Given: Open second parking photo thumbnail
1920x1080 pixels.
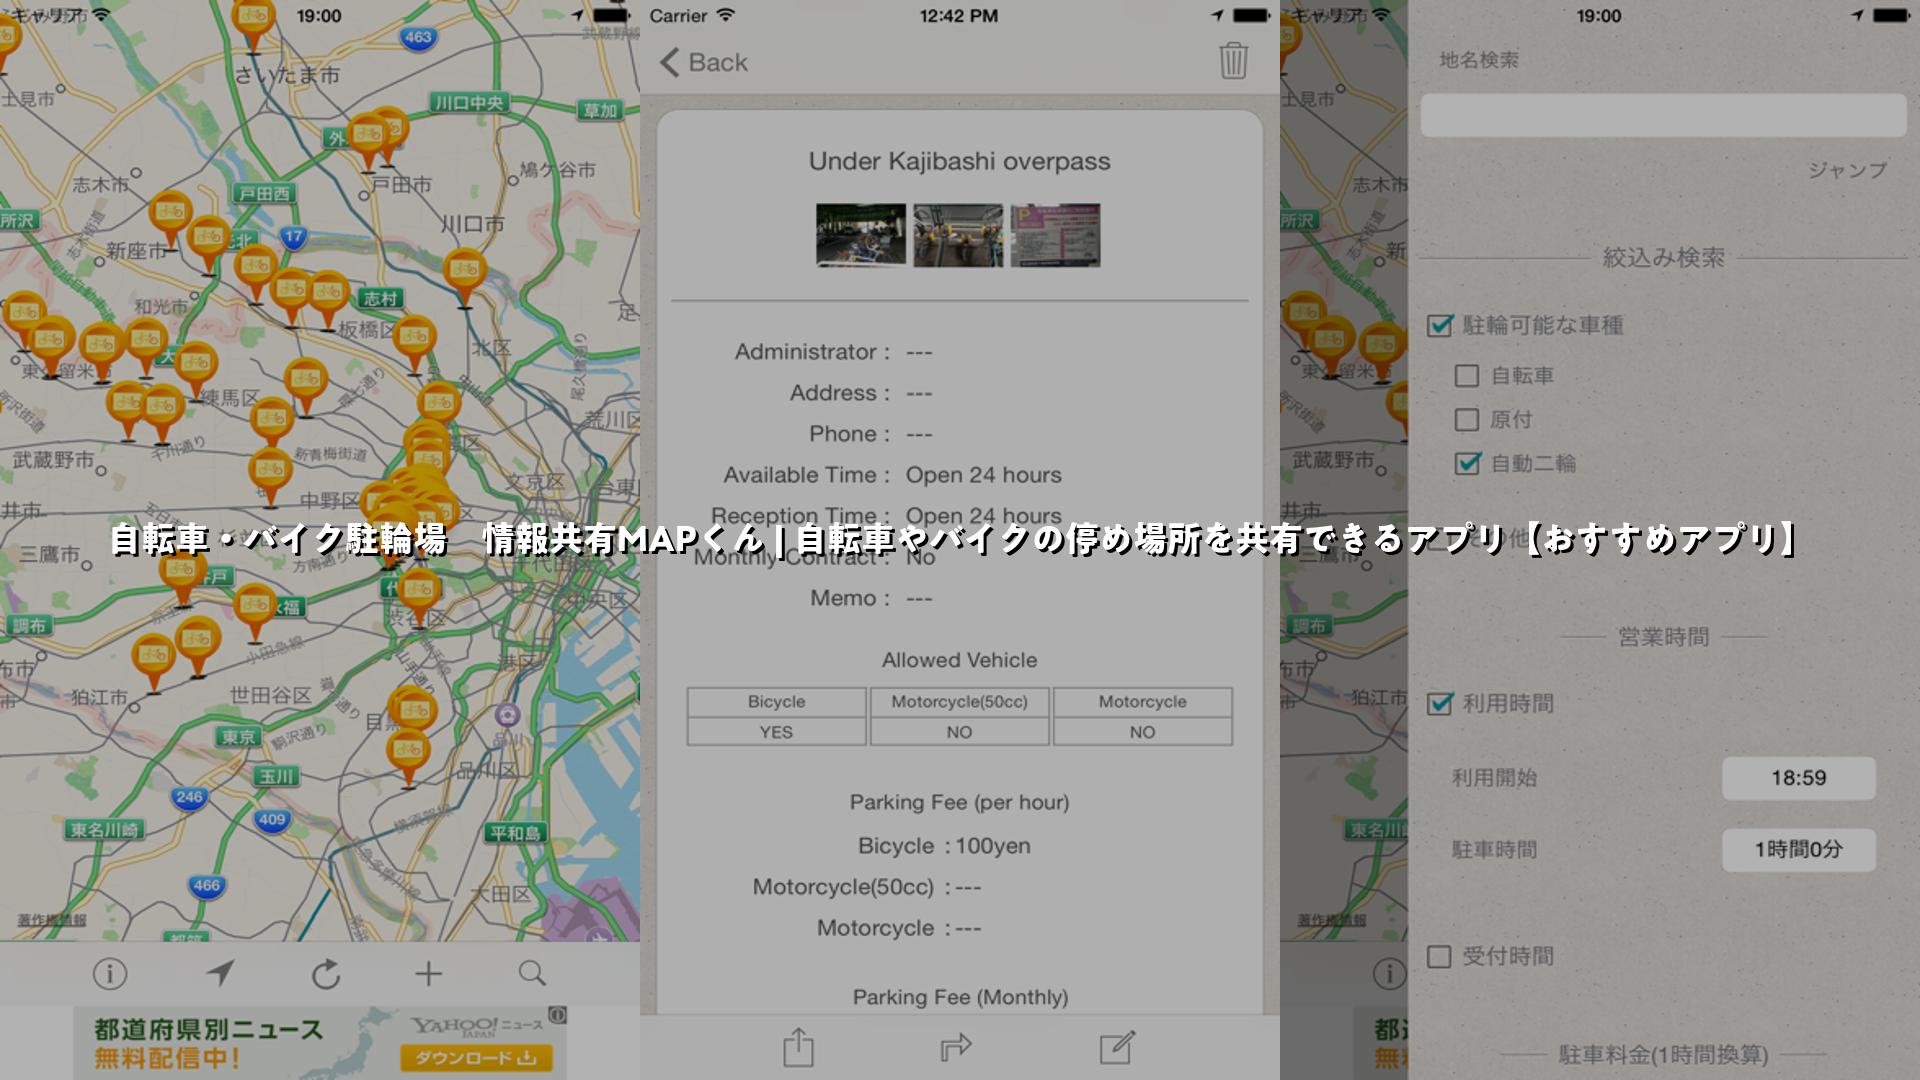Looking at the screenshot, I should click(x=958, y=235).
